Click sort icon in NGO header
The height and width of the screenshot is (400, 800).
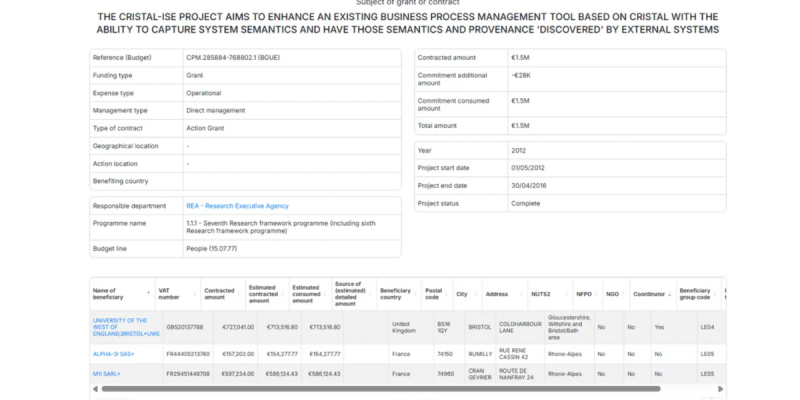click(623, 294)
